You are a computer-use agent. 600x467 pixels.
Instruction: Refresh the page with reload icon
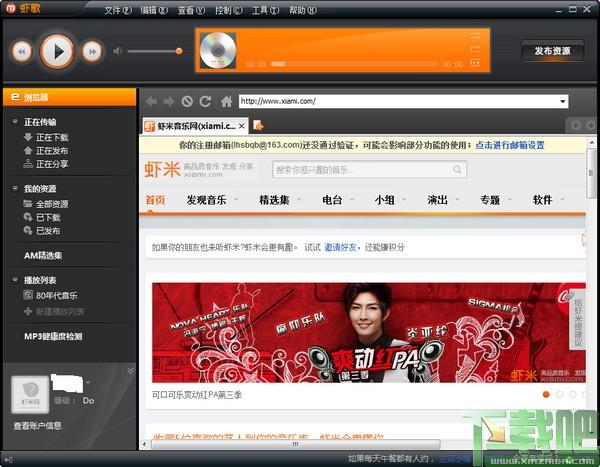[x=205, y=101]
